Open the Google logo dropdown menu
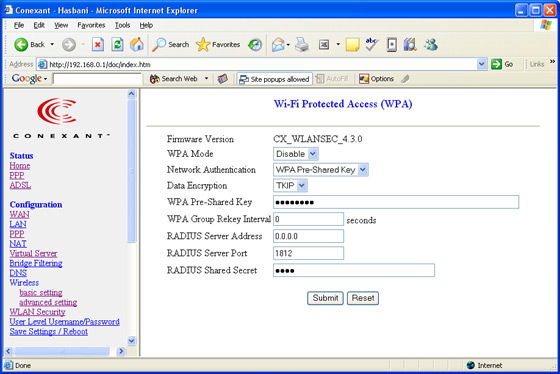This screenshot has height=374, width=560. 46,79
